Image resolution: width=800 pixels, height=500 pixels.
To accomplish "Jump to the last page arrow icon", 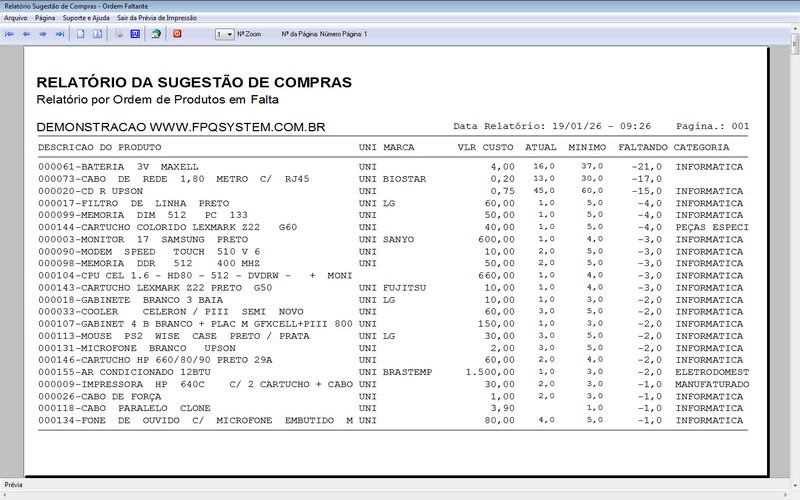I will coord(60,34).
